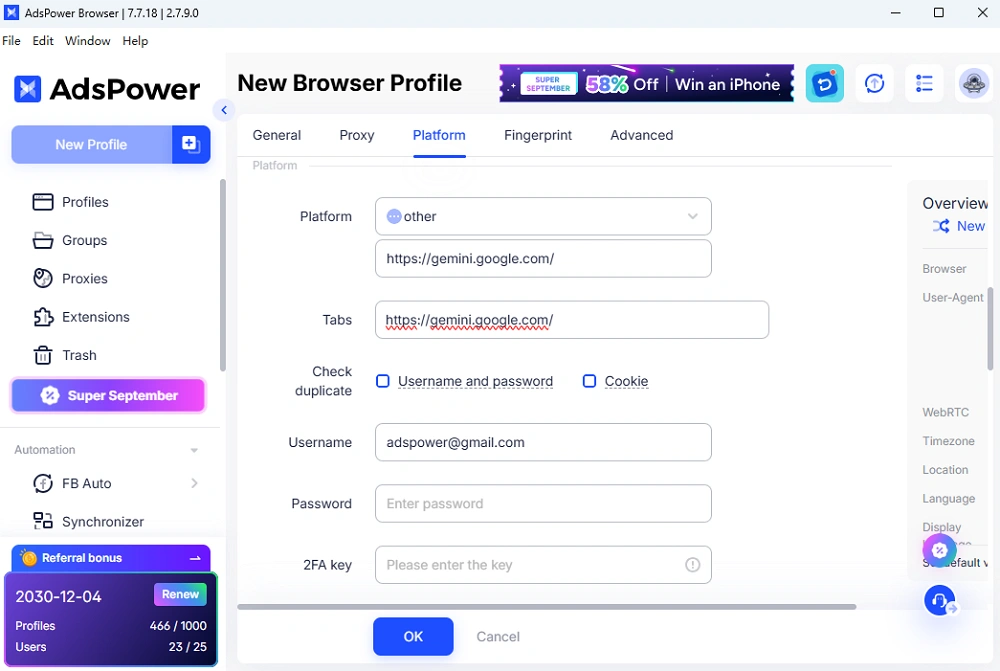Collapse the Automation section arrow

pos(194,450)
